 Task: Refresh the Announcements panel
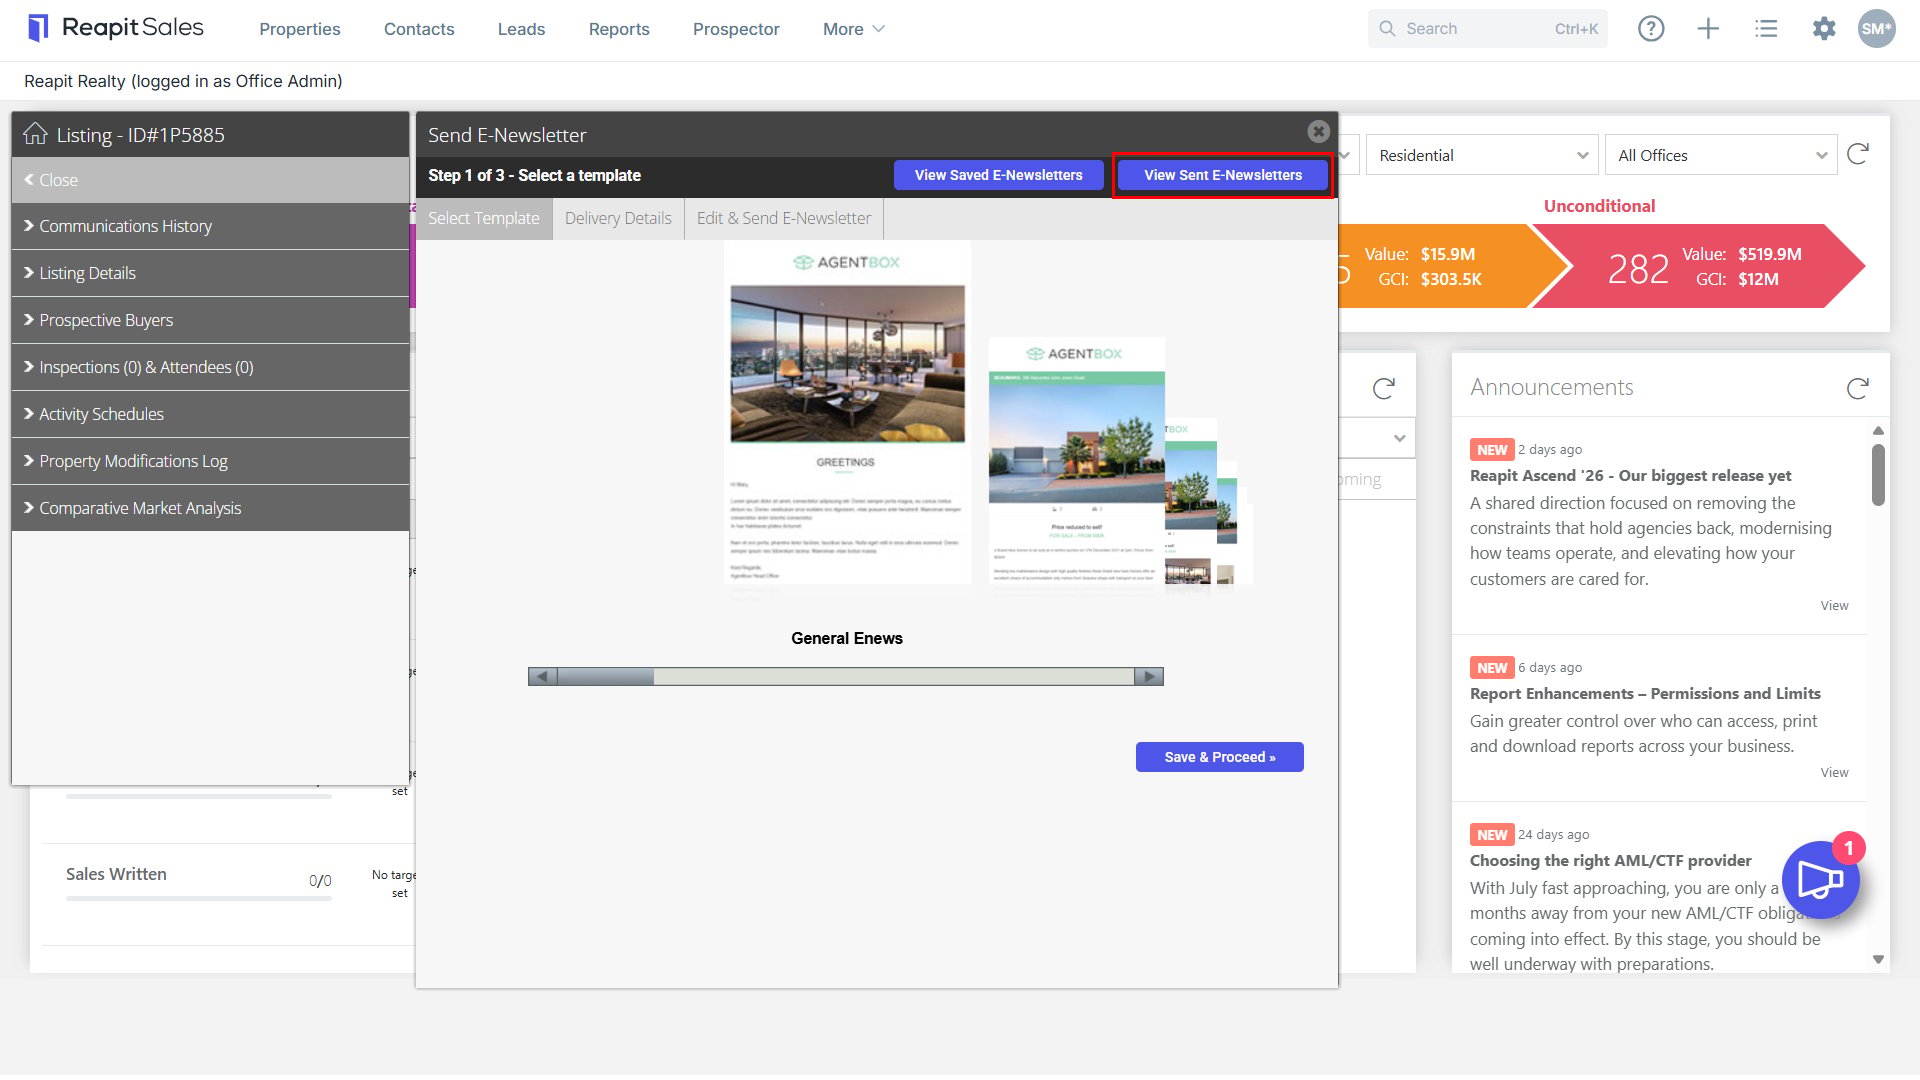click(1857, 388)
